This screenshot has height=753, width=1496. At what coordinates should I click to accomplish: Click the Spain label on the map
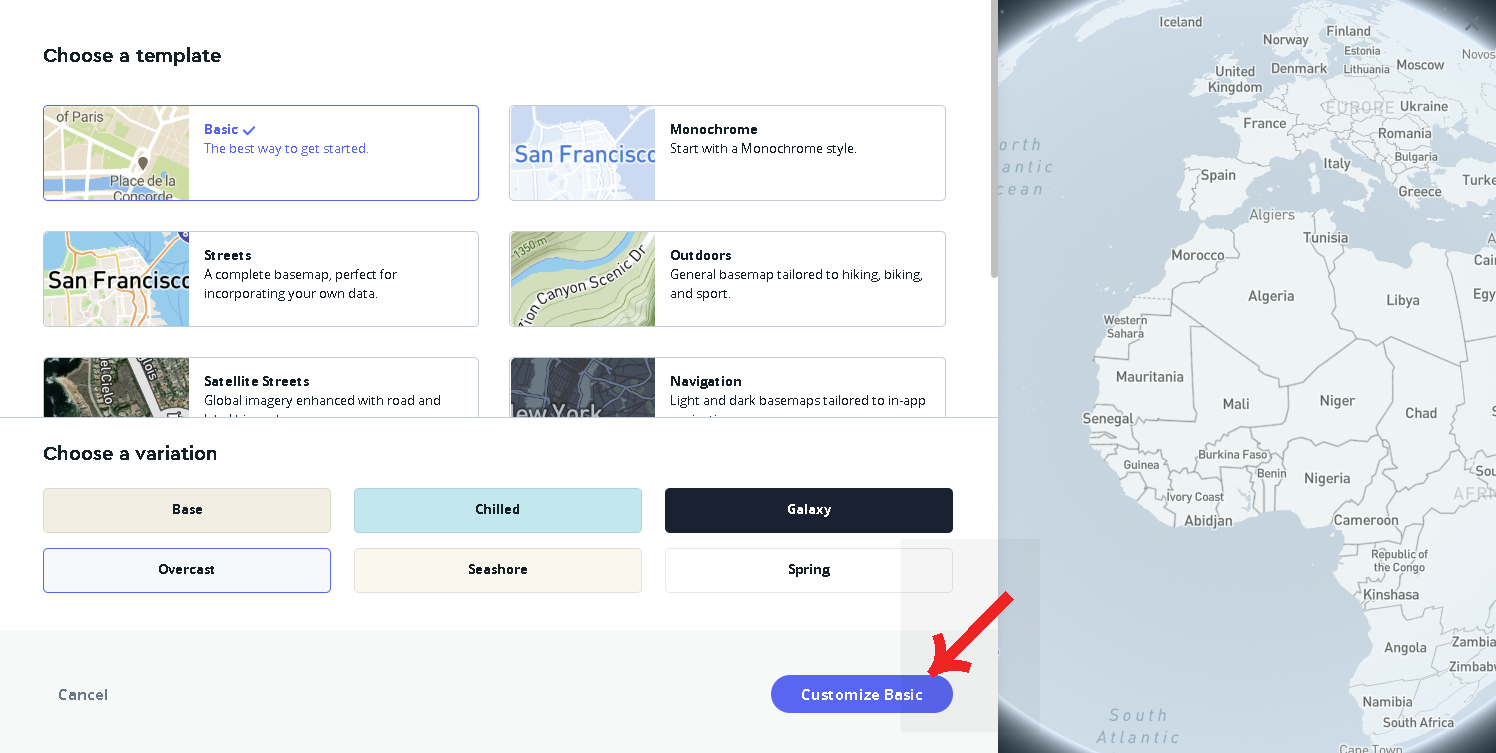tap(1218, 175)
